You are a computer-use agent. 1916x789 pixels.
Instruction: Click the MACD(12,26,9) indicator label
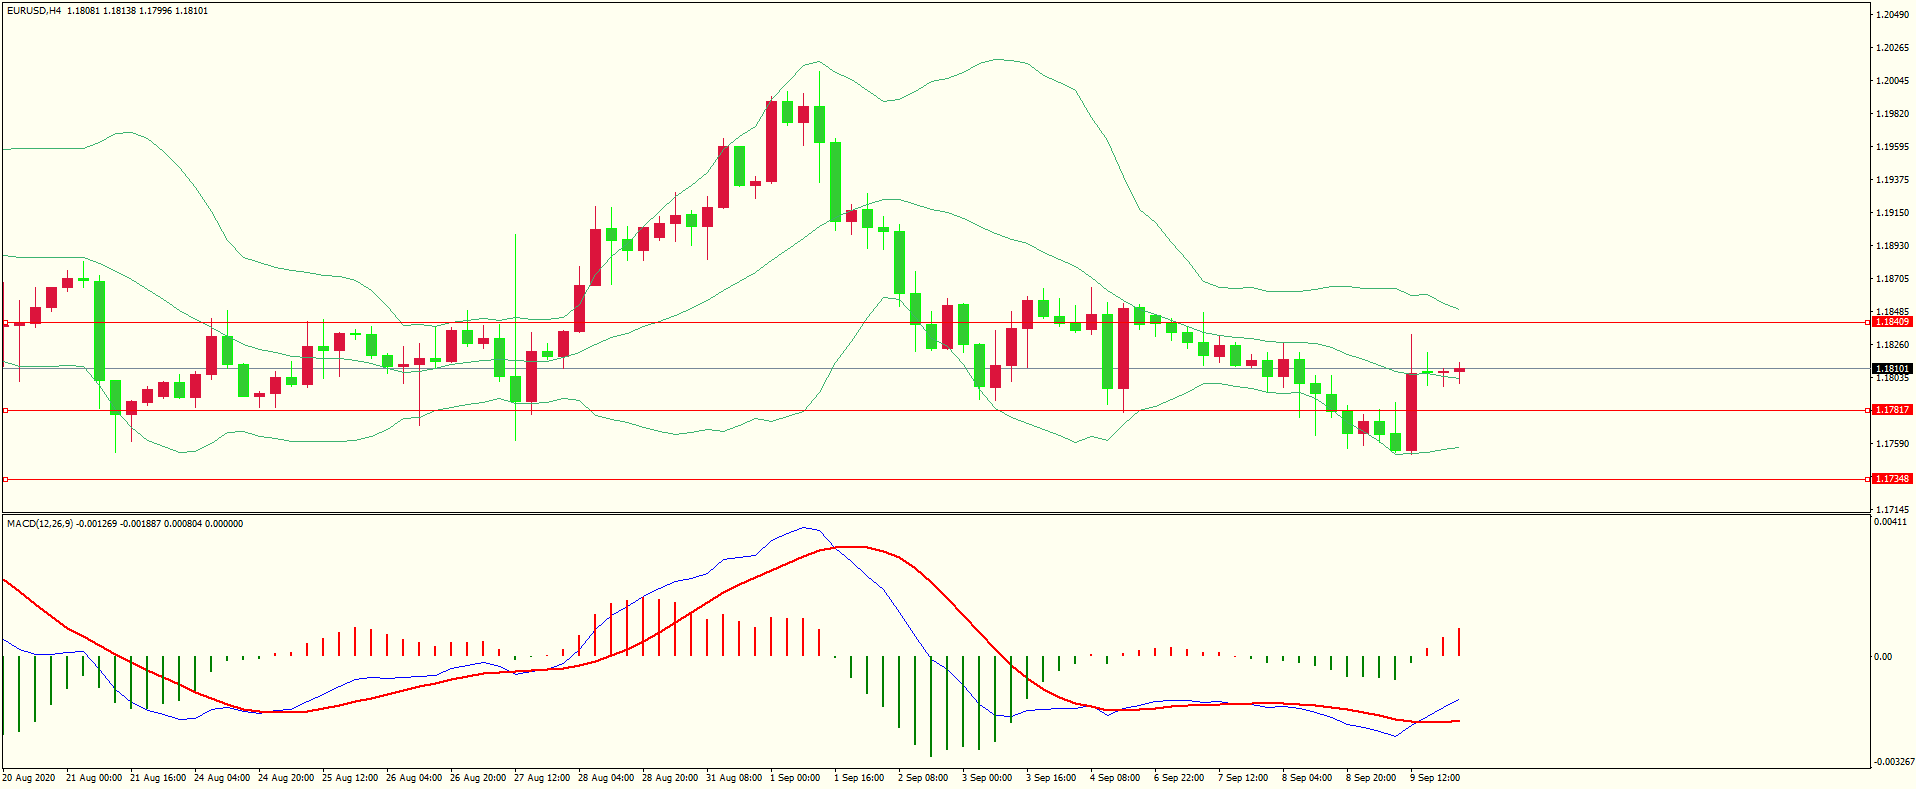coord(40,524)
